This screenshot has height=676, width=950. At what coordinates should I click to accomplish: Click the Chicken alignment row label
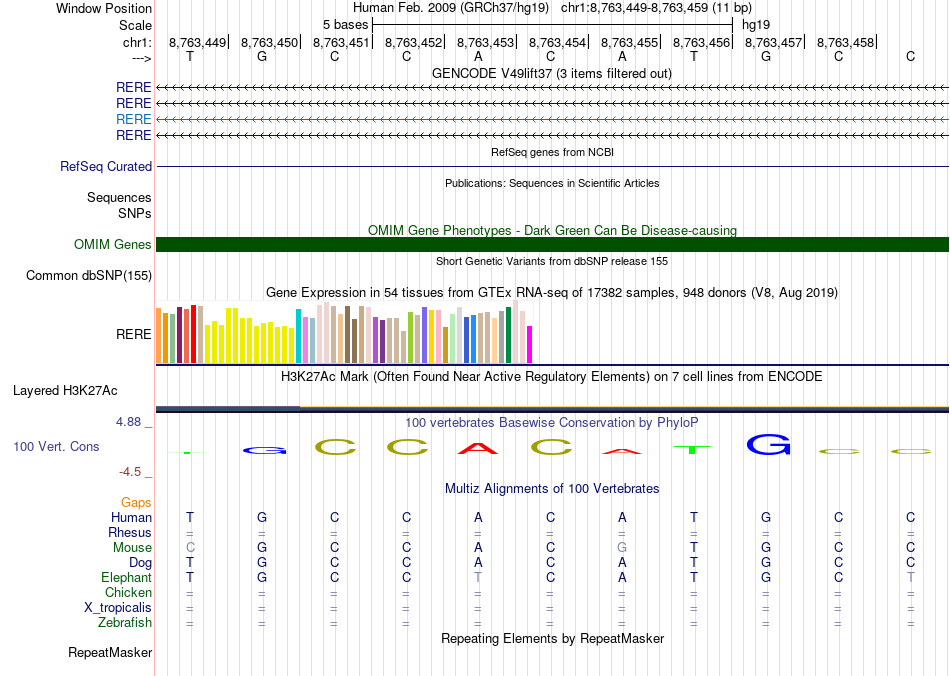[x=128, y=592]
